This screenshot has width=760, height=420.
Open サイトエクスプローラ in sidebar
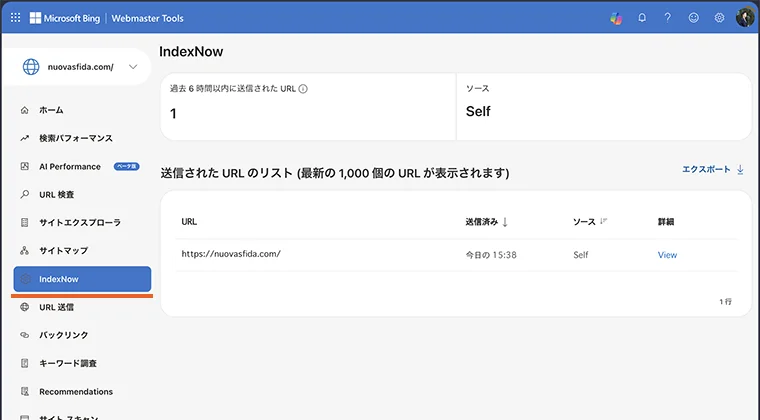click(82, 222)
